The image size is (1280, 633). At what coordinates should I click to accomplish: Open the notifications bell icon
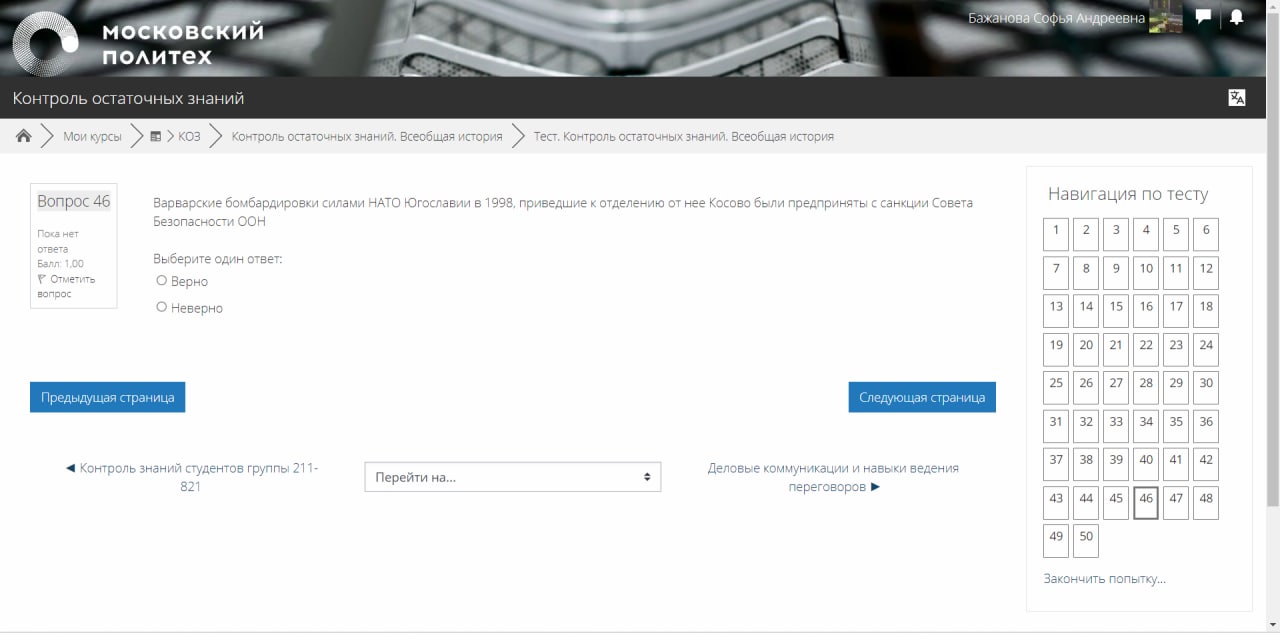tap(1236, 18)
